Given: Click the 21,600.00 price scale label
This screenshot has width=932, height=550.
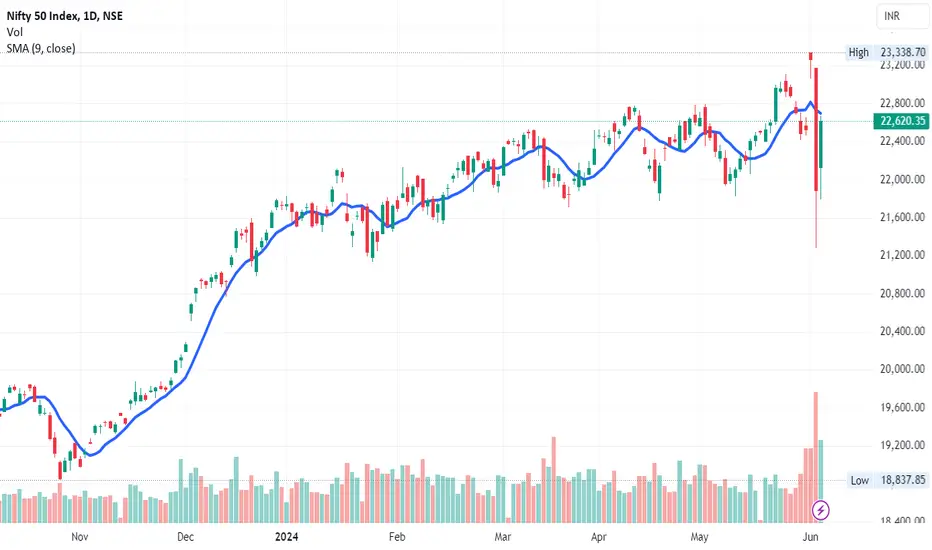Looking at the screenshot, I should [902, 217].
